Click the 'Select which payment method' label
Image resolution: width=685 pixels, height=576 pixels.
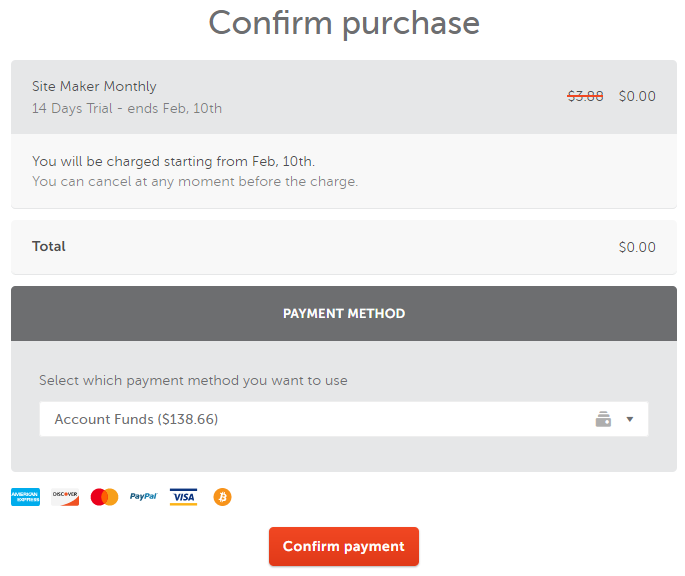click(193, 381)
